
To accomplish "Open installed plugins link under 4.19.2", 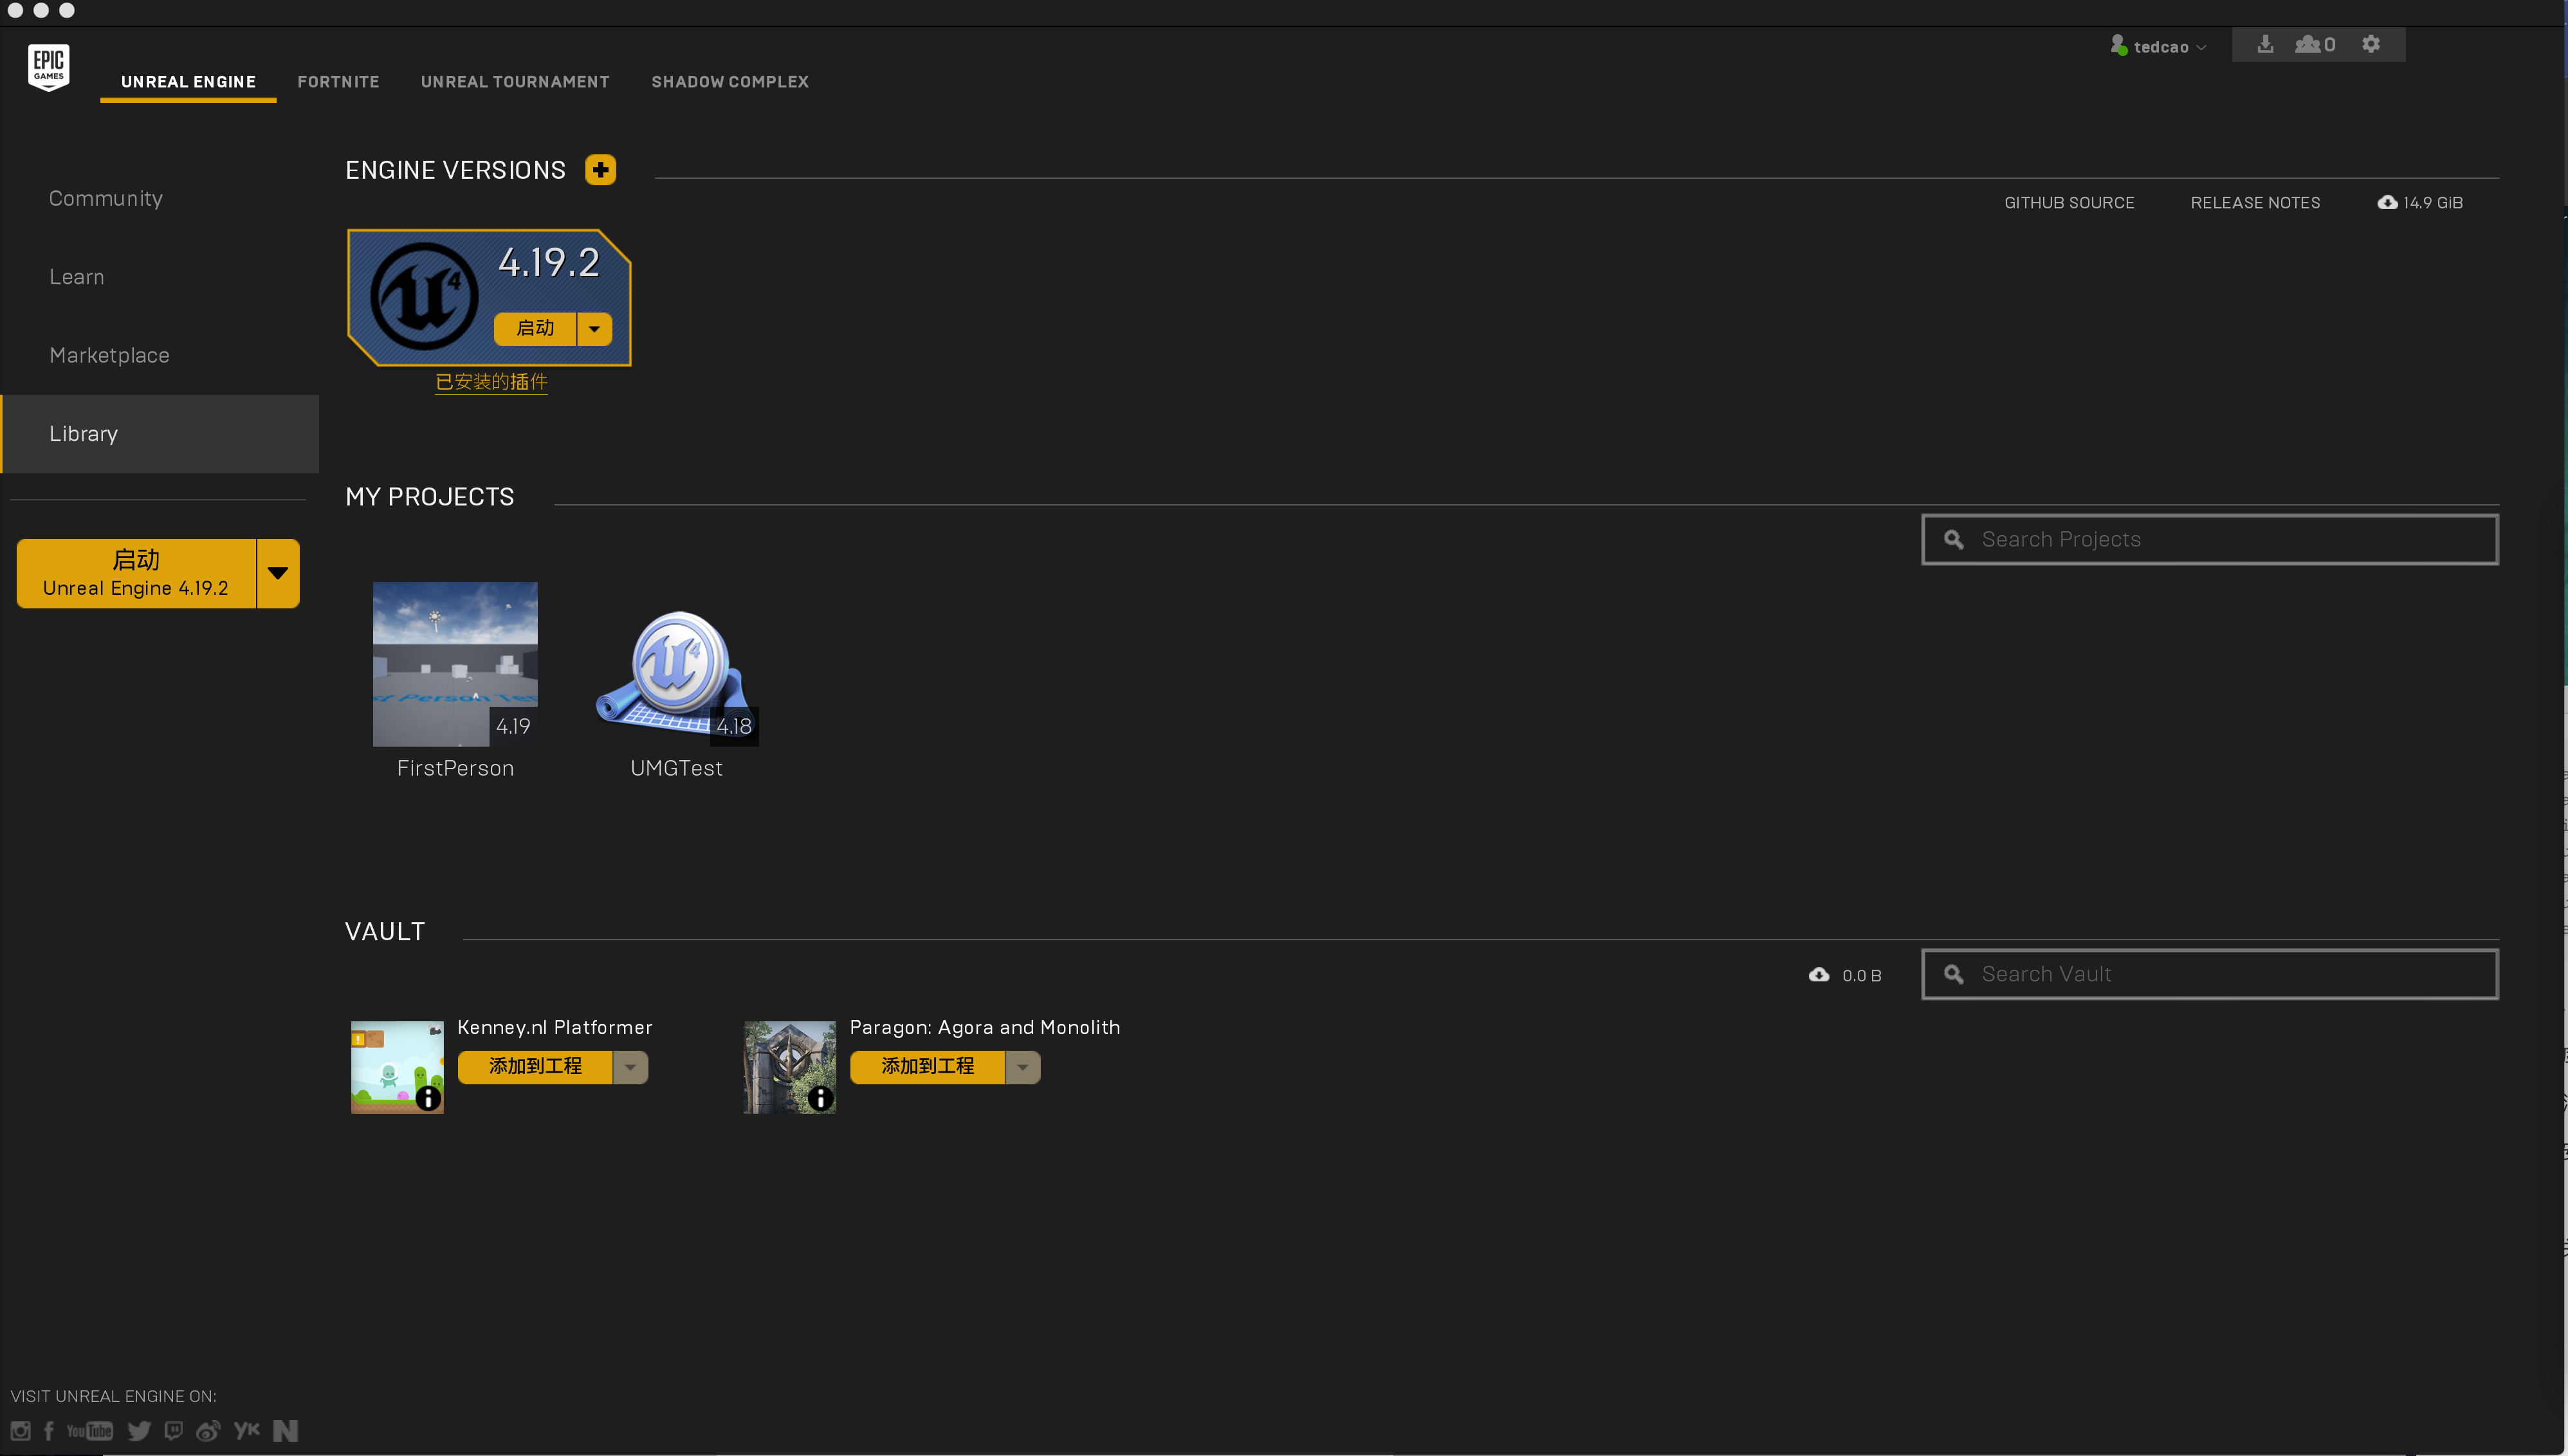I will (491, 382).
